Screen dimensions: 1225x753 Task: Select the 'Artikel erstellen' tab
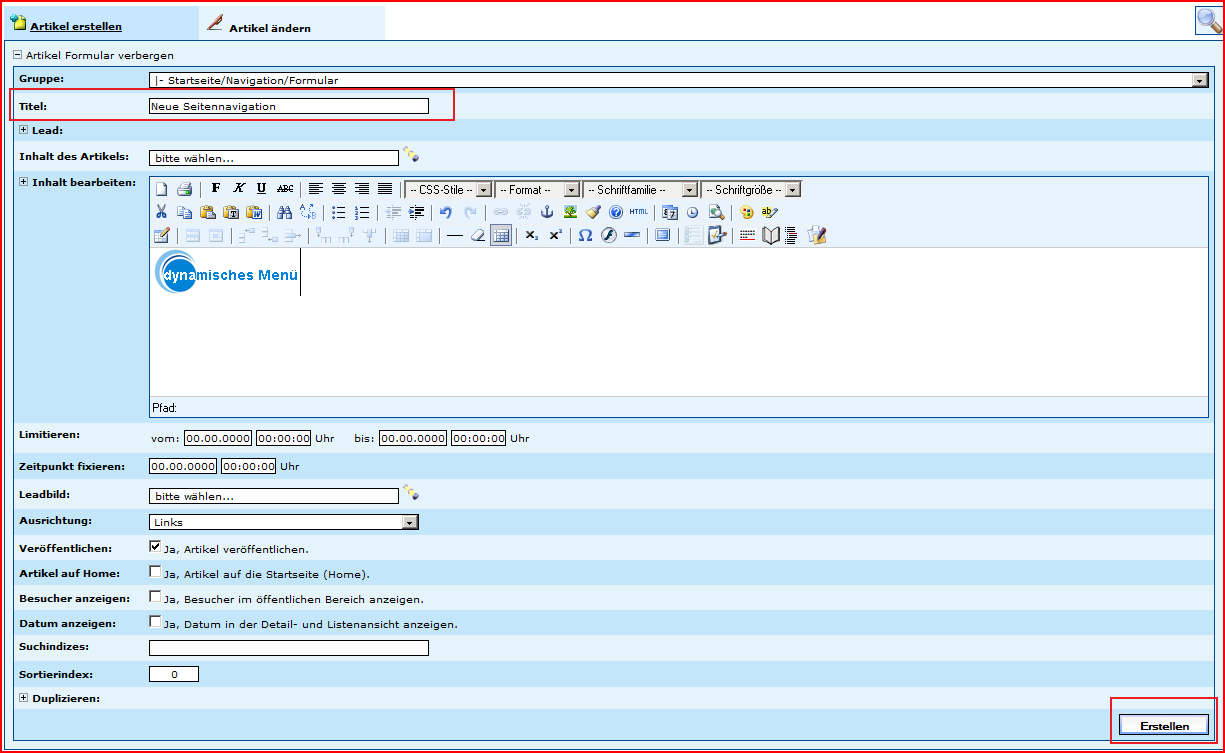click(x=76, y=26)
